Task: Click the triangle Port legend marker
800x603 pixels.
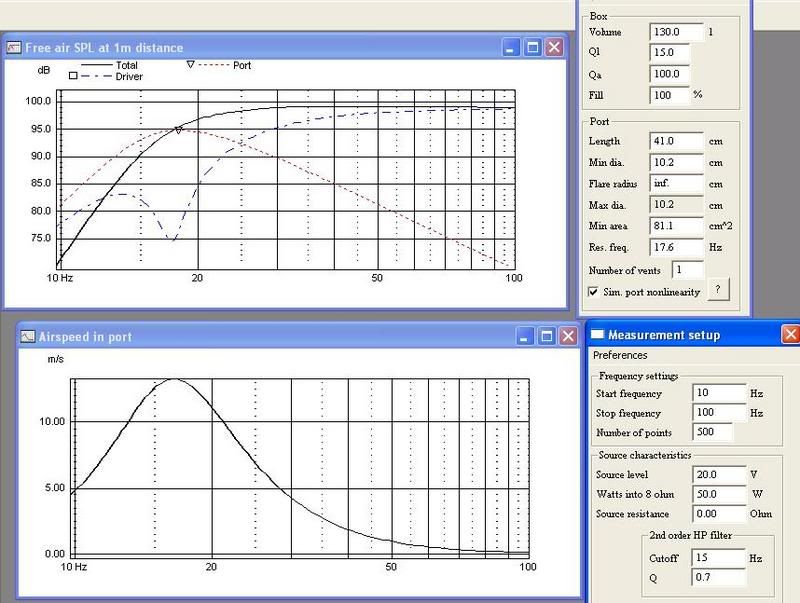Action: [190, 65]
